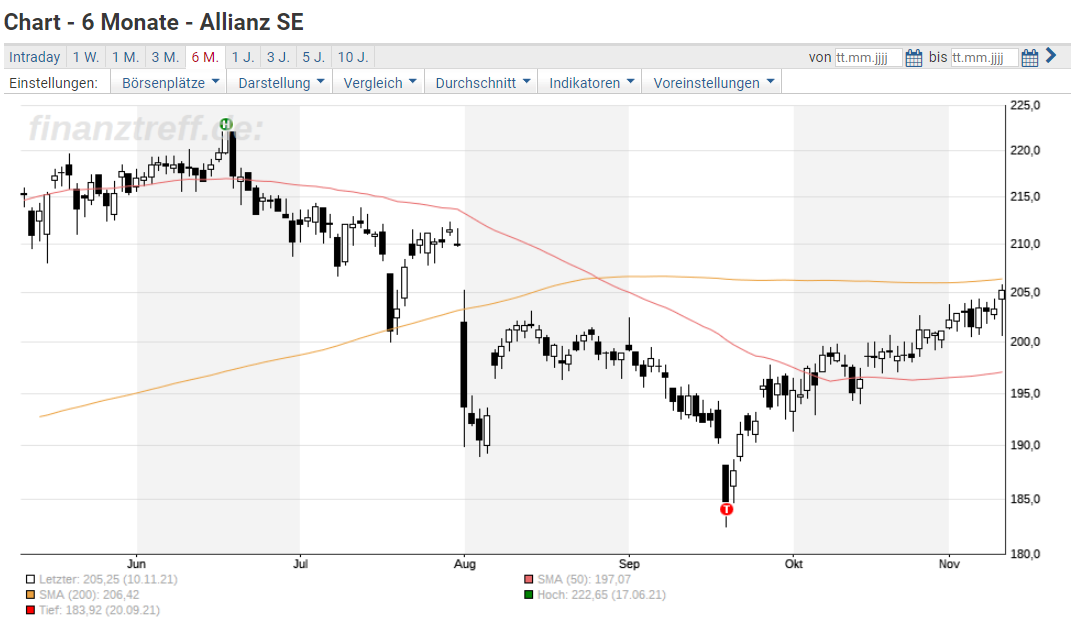Switch chart to 5 J. range
This screenshot has height=619, width=1075.
point(314,57)
